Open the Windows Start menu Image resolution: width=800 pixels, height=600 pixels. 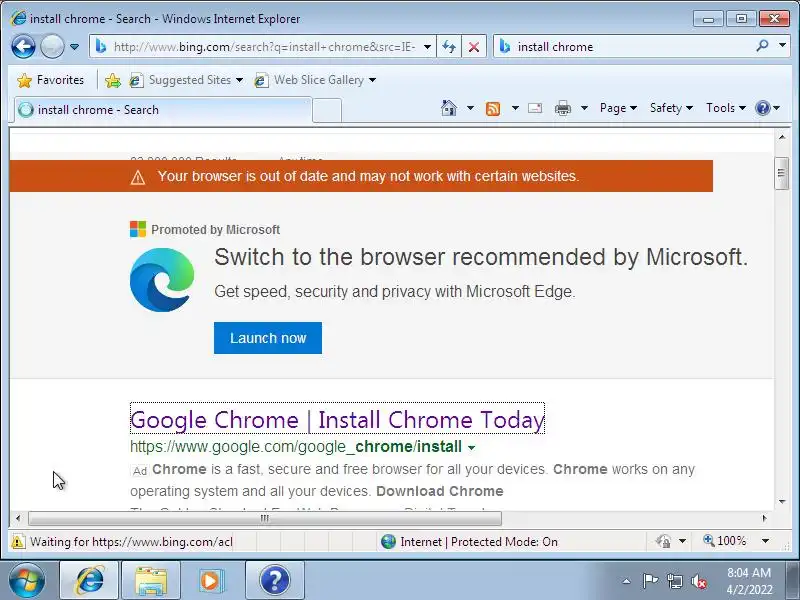coord(26,580)
